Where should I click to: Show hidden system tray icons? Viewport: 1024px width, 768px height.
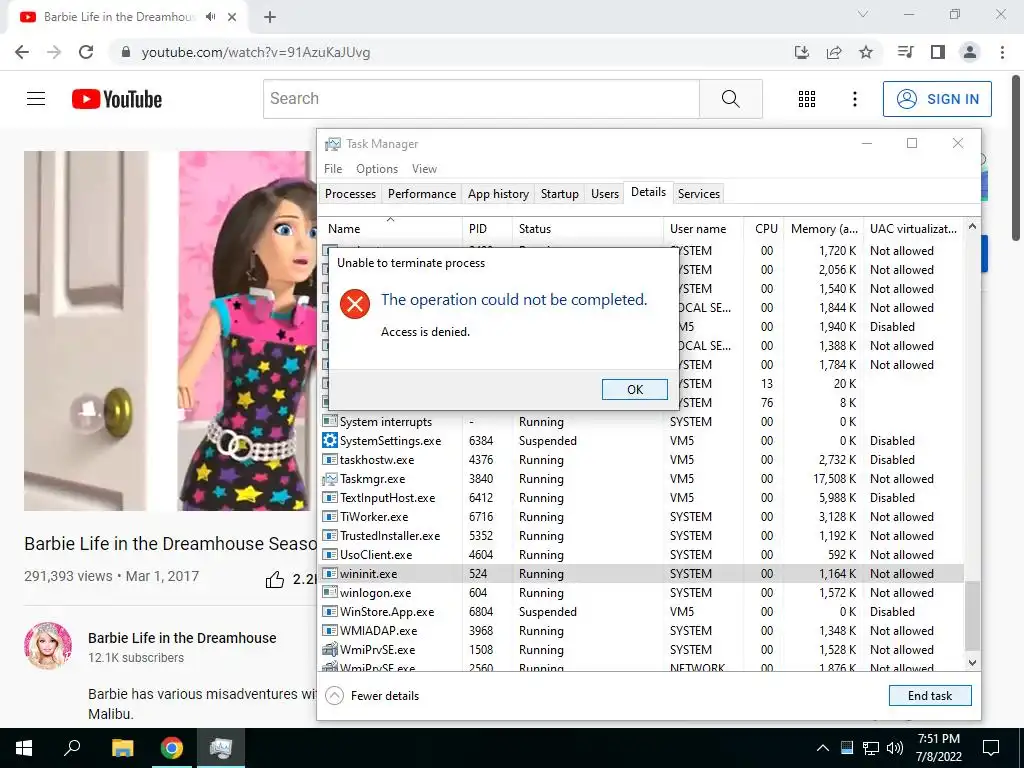point(823,748)
